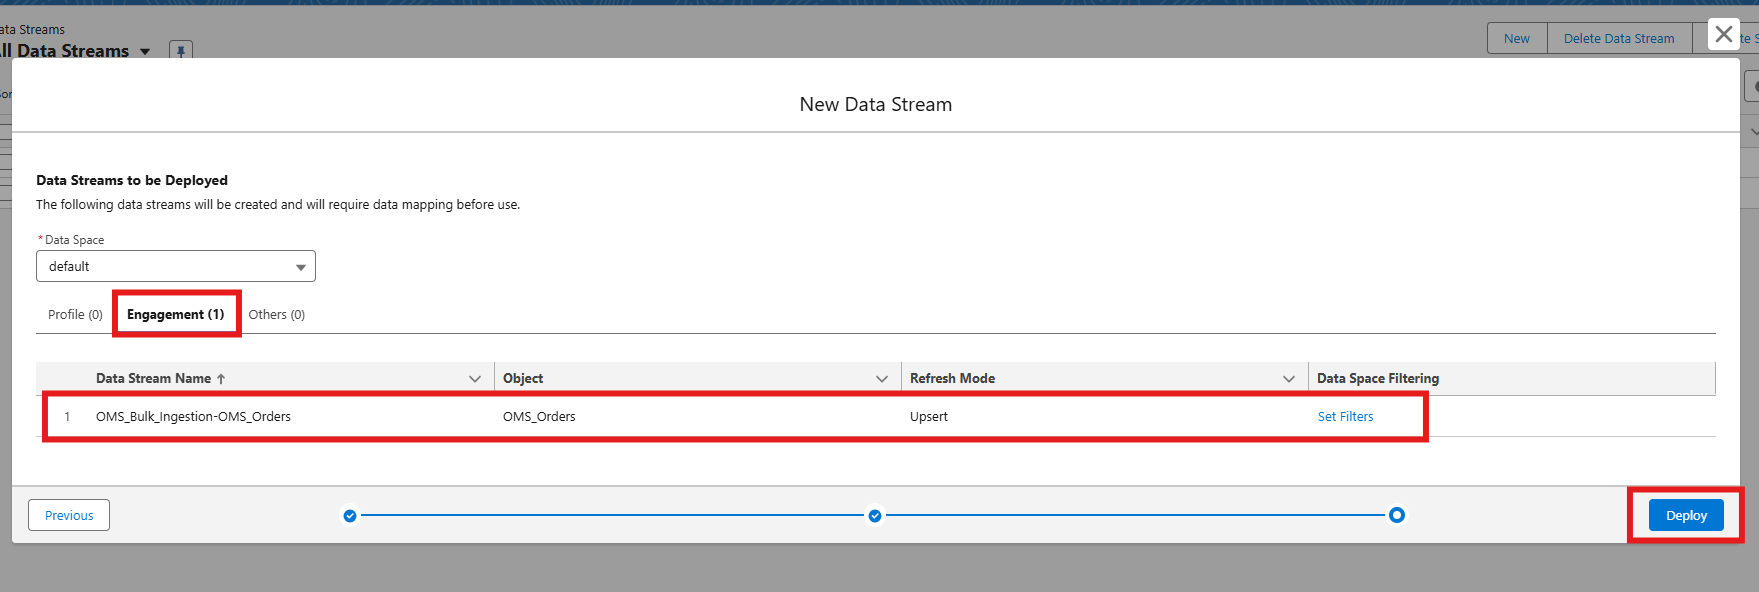Select the OMS_Bulk_Ingestion-OMS_Orders row name
Image resolution: width=1759 pixels, height=592 pixels.
click(x=193, y=417)
